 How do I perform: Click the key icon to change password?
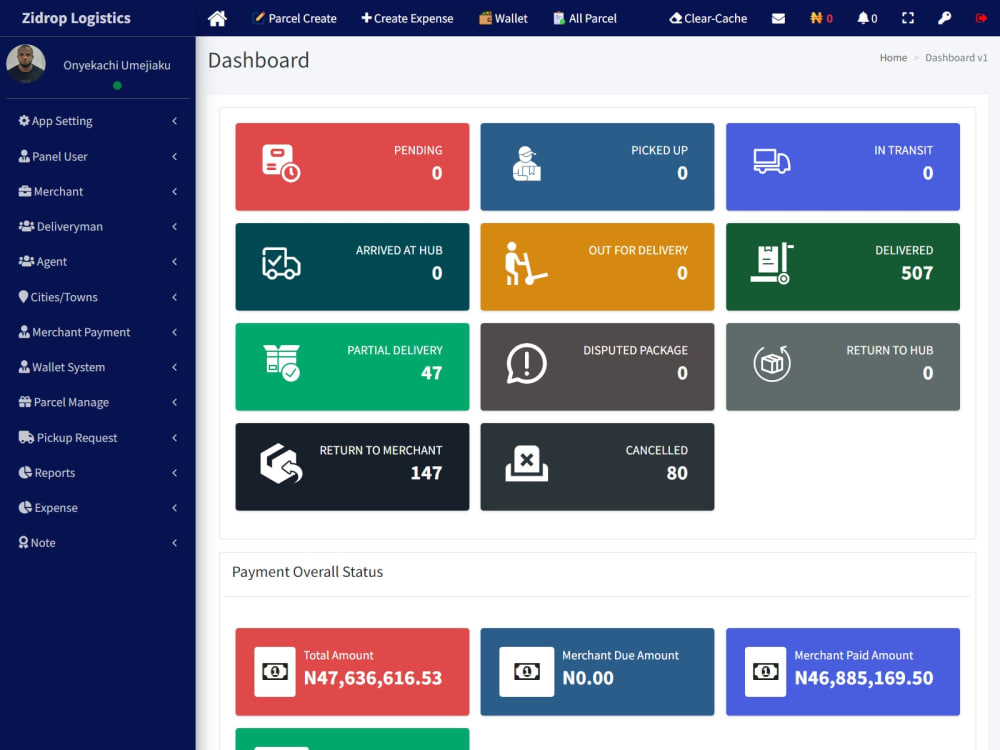[945, 18]
